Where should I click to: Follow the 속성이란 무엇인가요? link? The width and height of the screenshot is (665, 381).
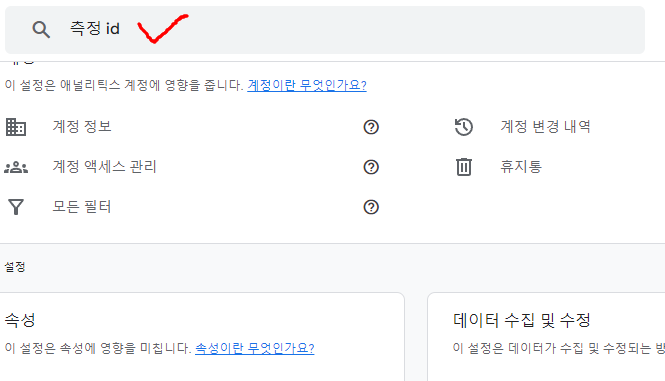[254, 348]
